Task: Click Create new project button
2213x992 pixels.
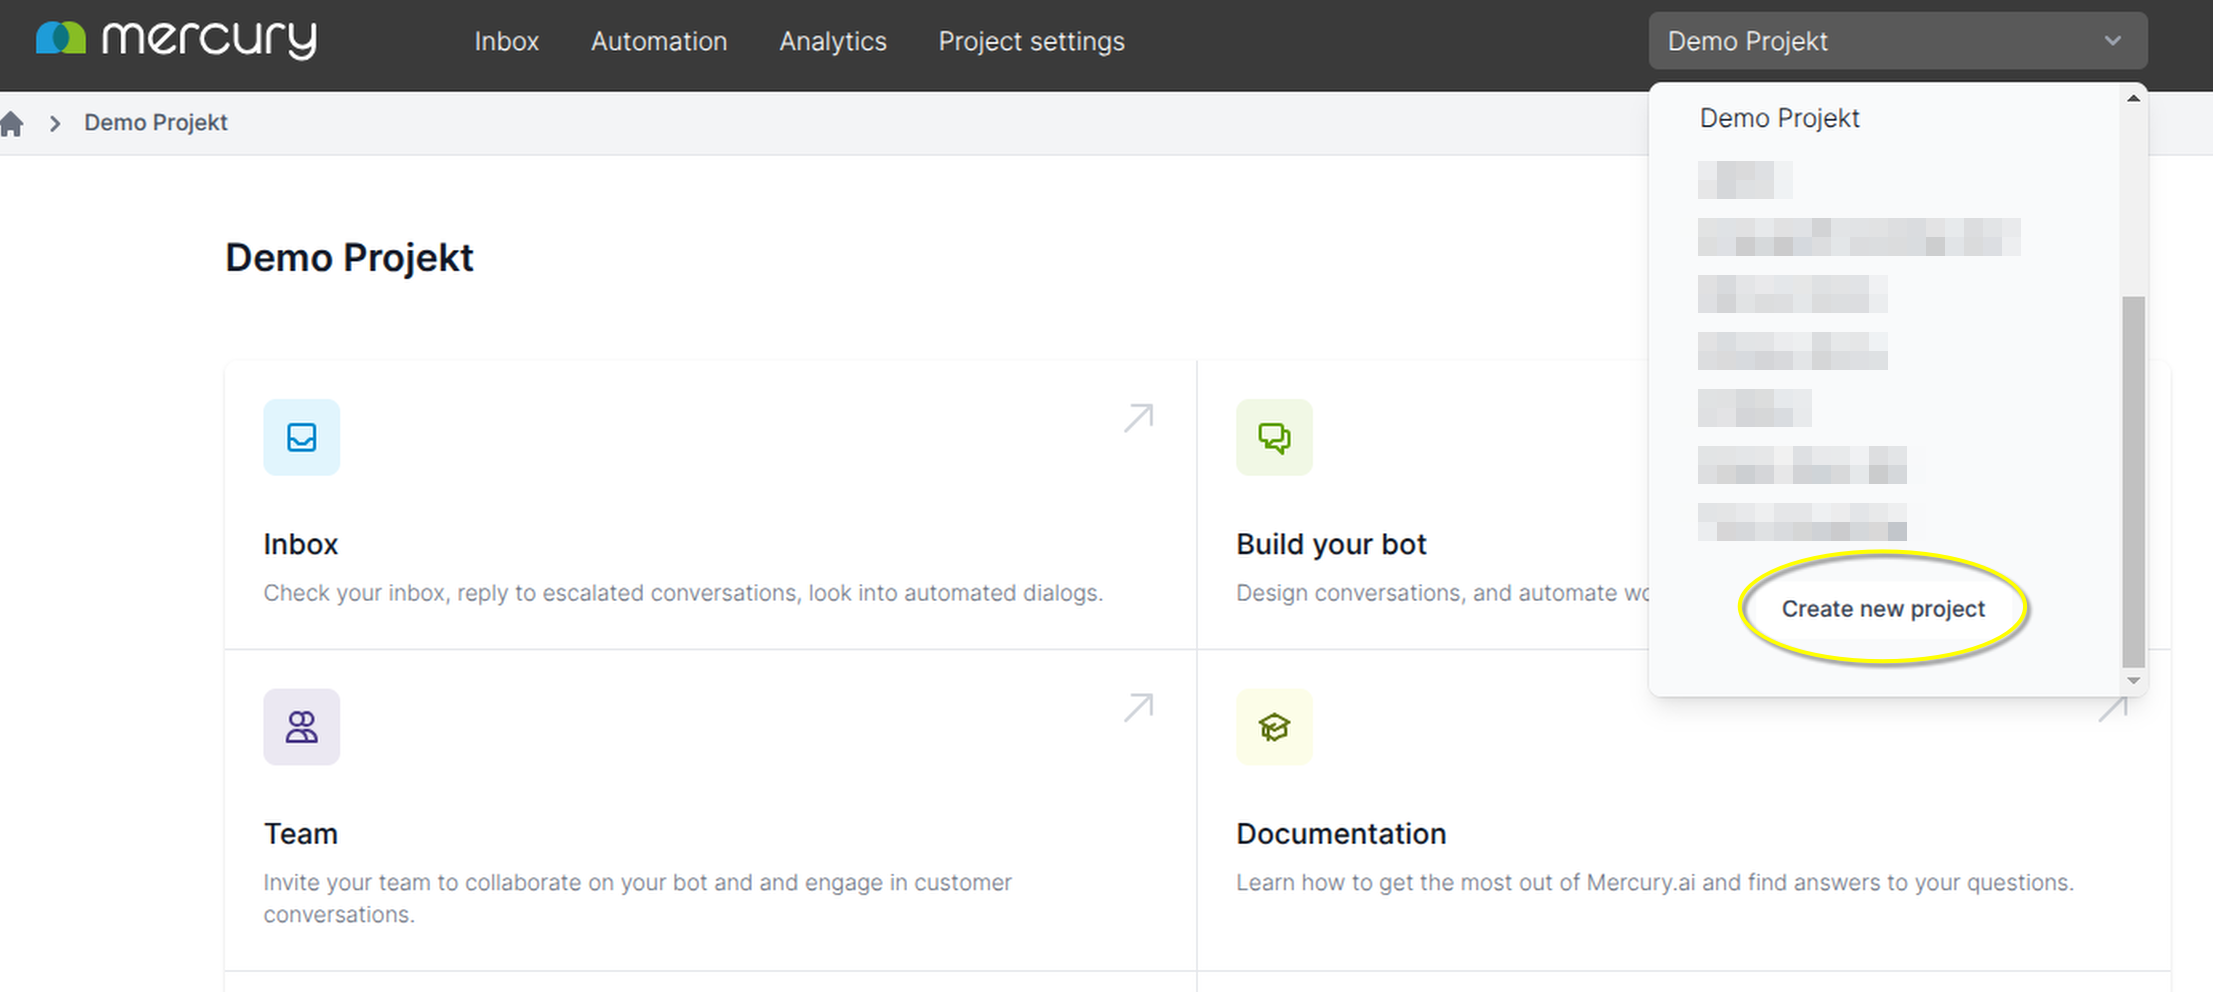Action: (1883, 609)
